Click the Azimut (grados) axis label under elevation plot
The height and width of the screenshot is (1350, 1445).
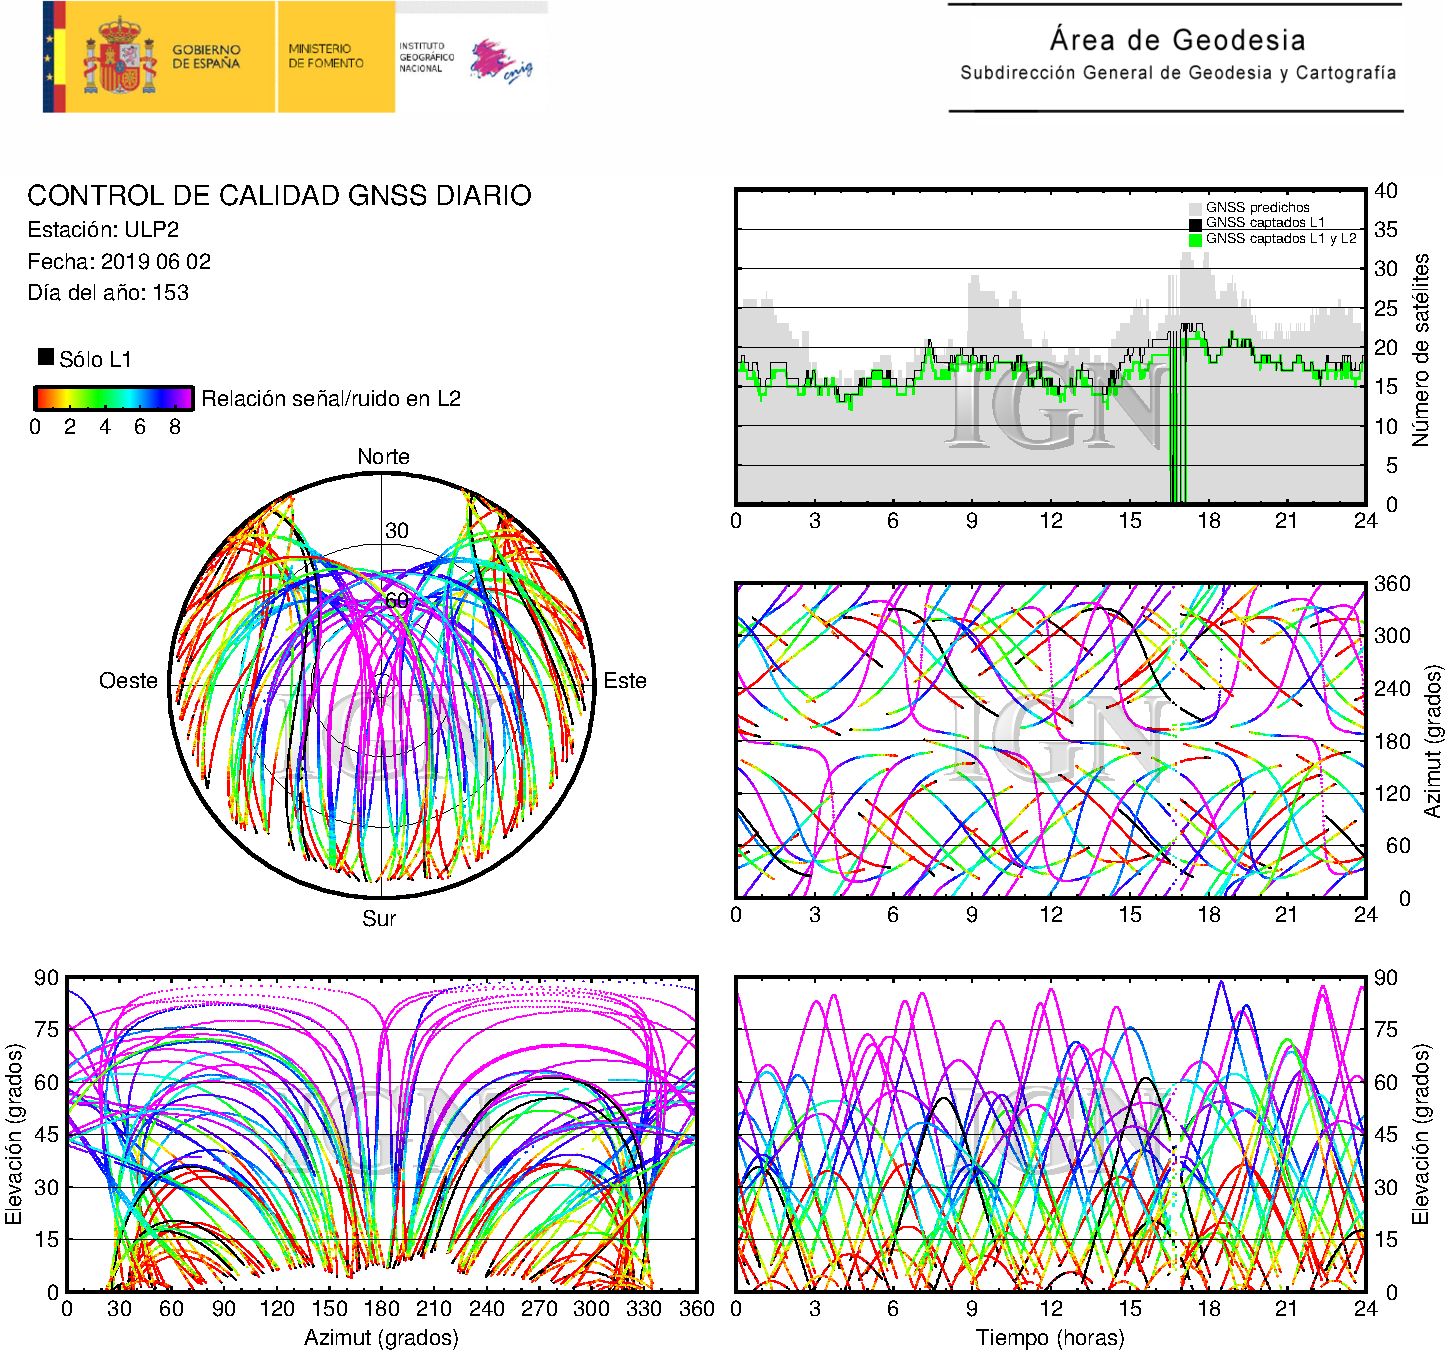[381, 1337]
